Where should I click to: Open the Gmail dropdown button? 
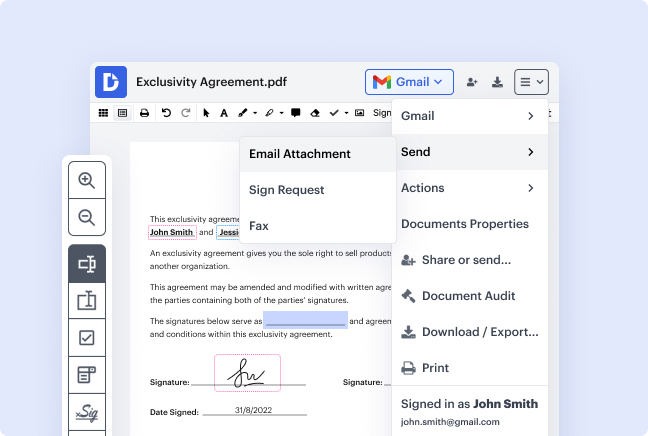(x=409, y=82)
